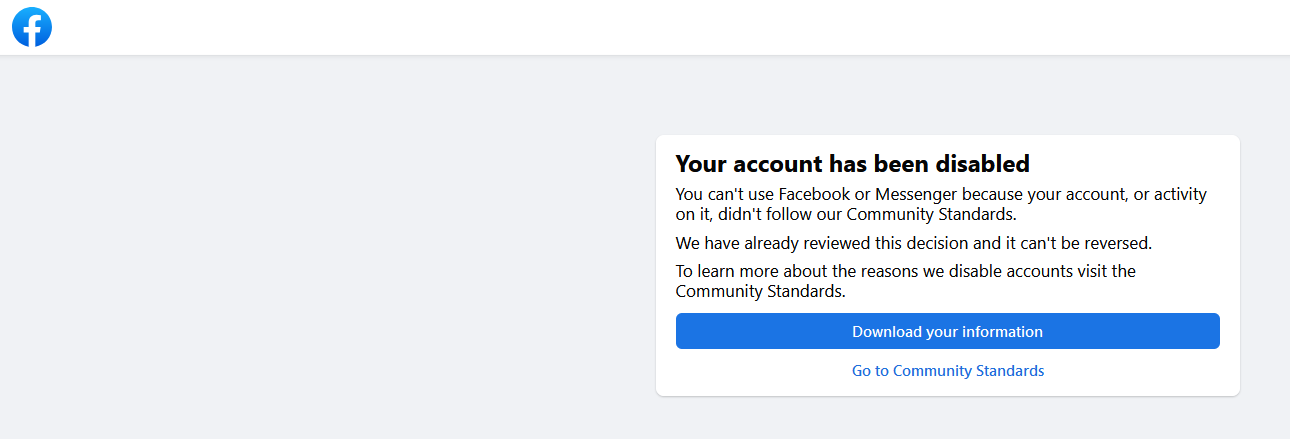1290x439 pixels.
Task: Click the gray background below the notice card
Action: 947,418
